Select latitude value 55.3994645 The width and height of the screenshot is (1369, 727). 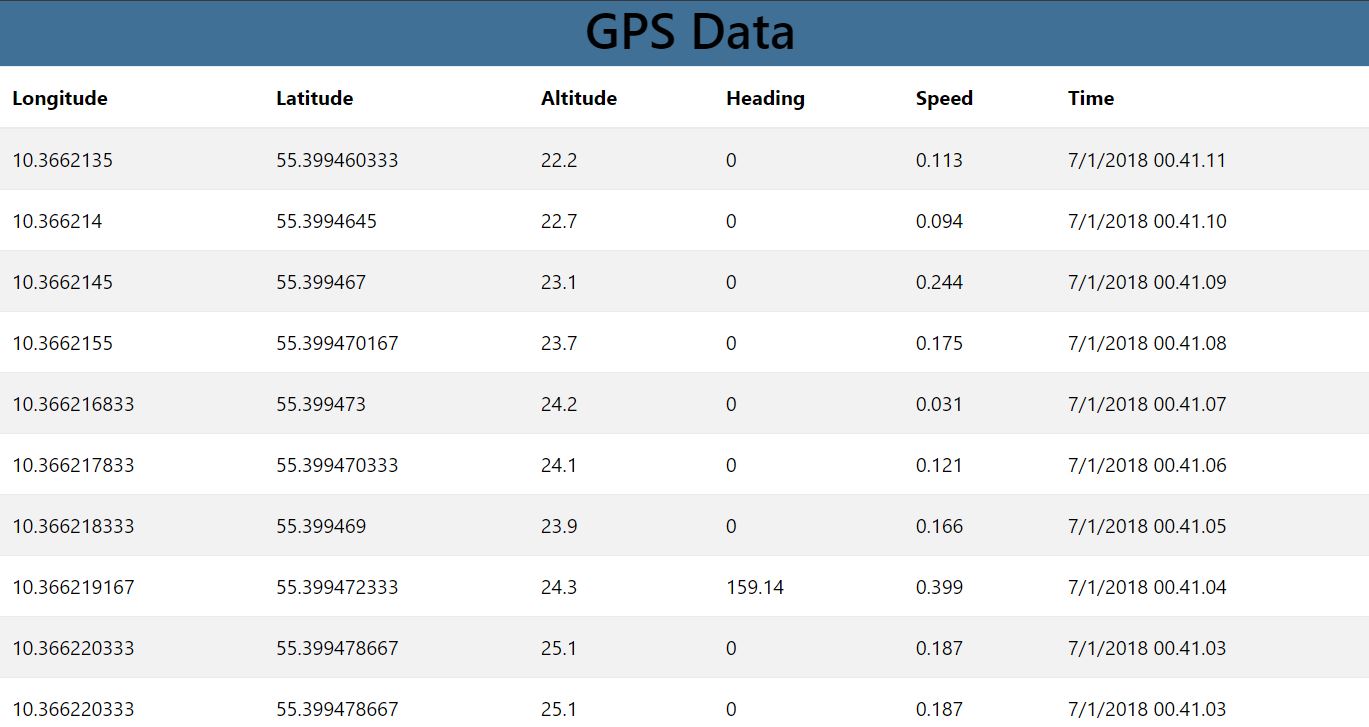click(x=326, y=221)
